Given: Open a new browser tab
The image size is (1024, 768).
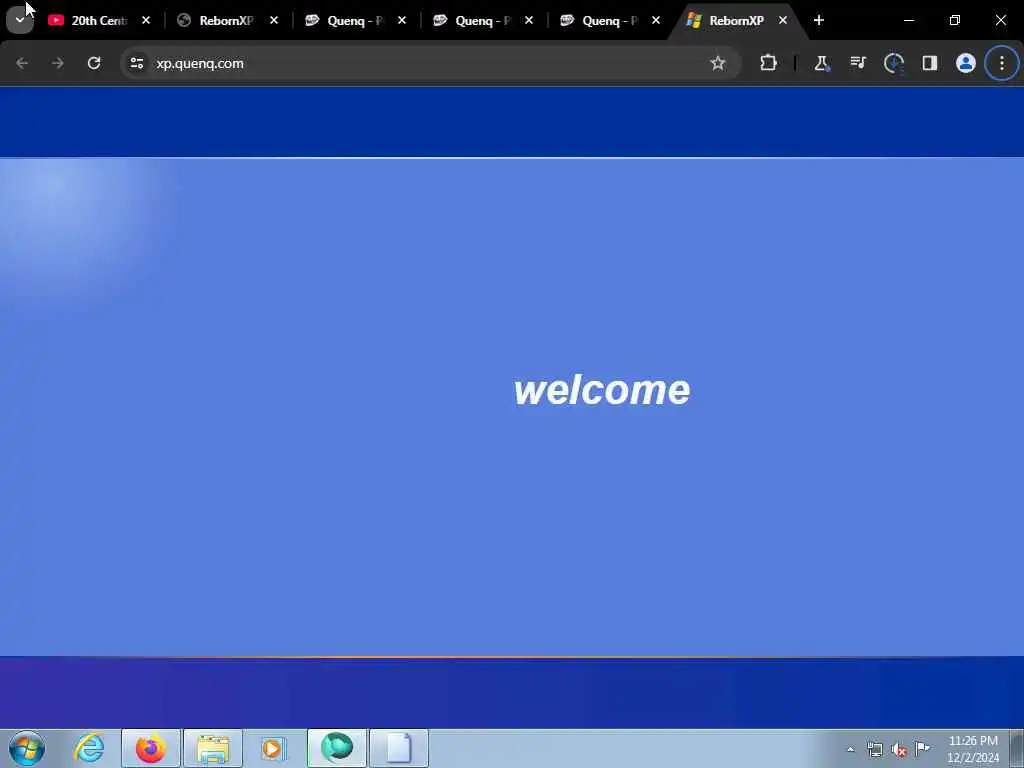Looking at the screenshot, I should tap(819, 21).
